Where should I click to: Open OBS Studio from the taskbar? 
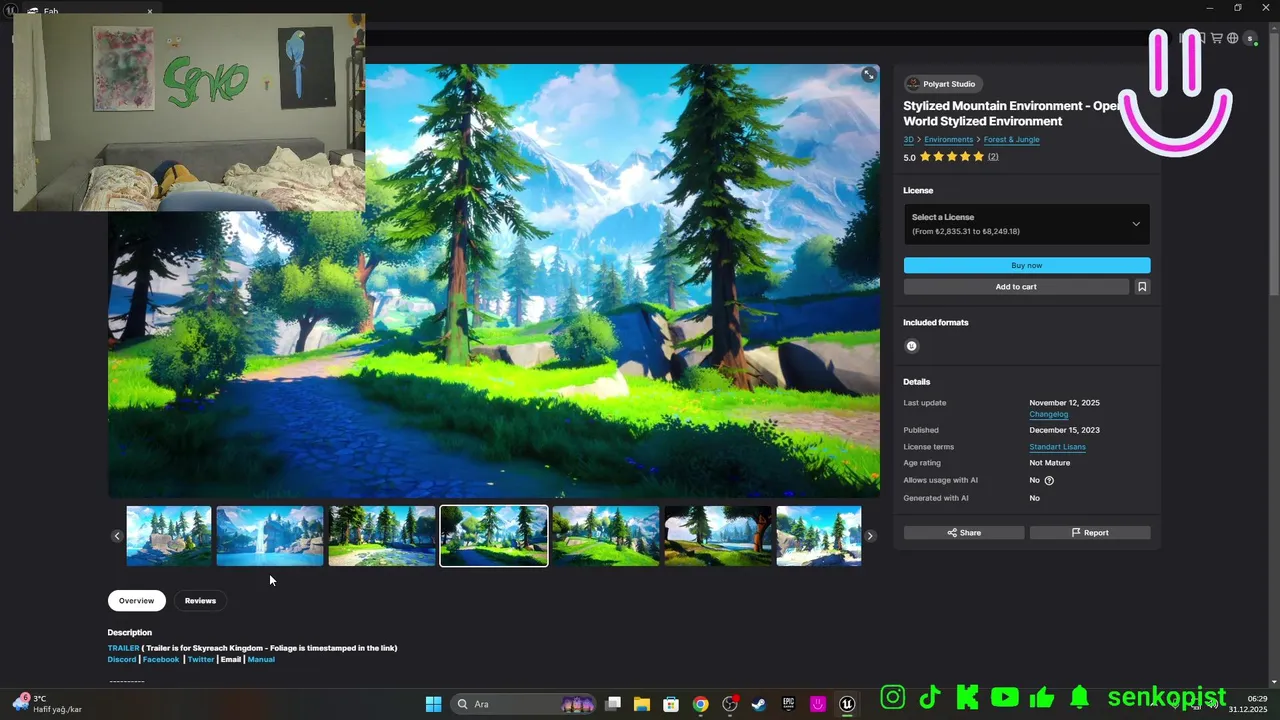730,704
